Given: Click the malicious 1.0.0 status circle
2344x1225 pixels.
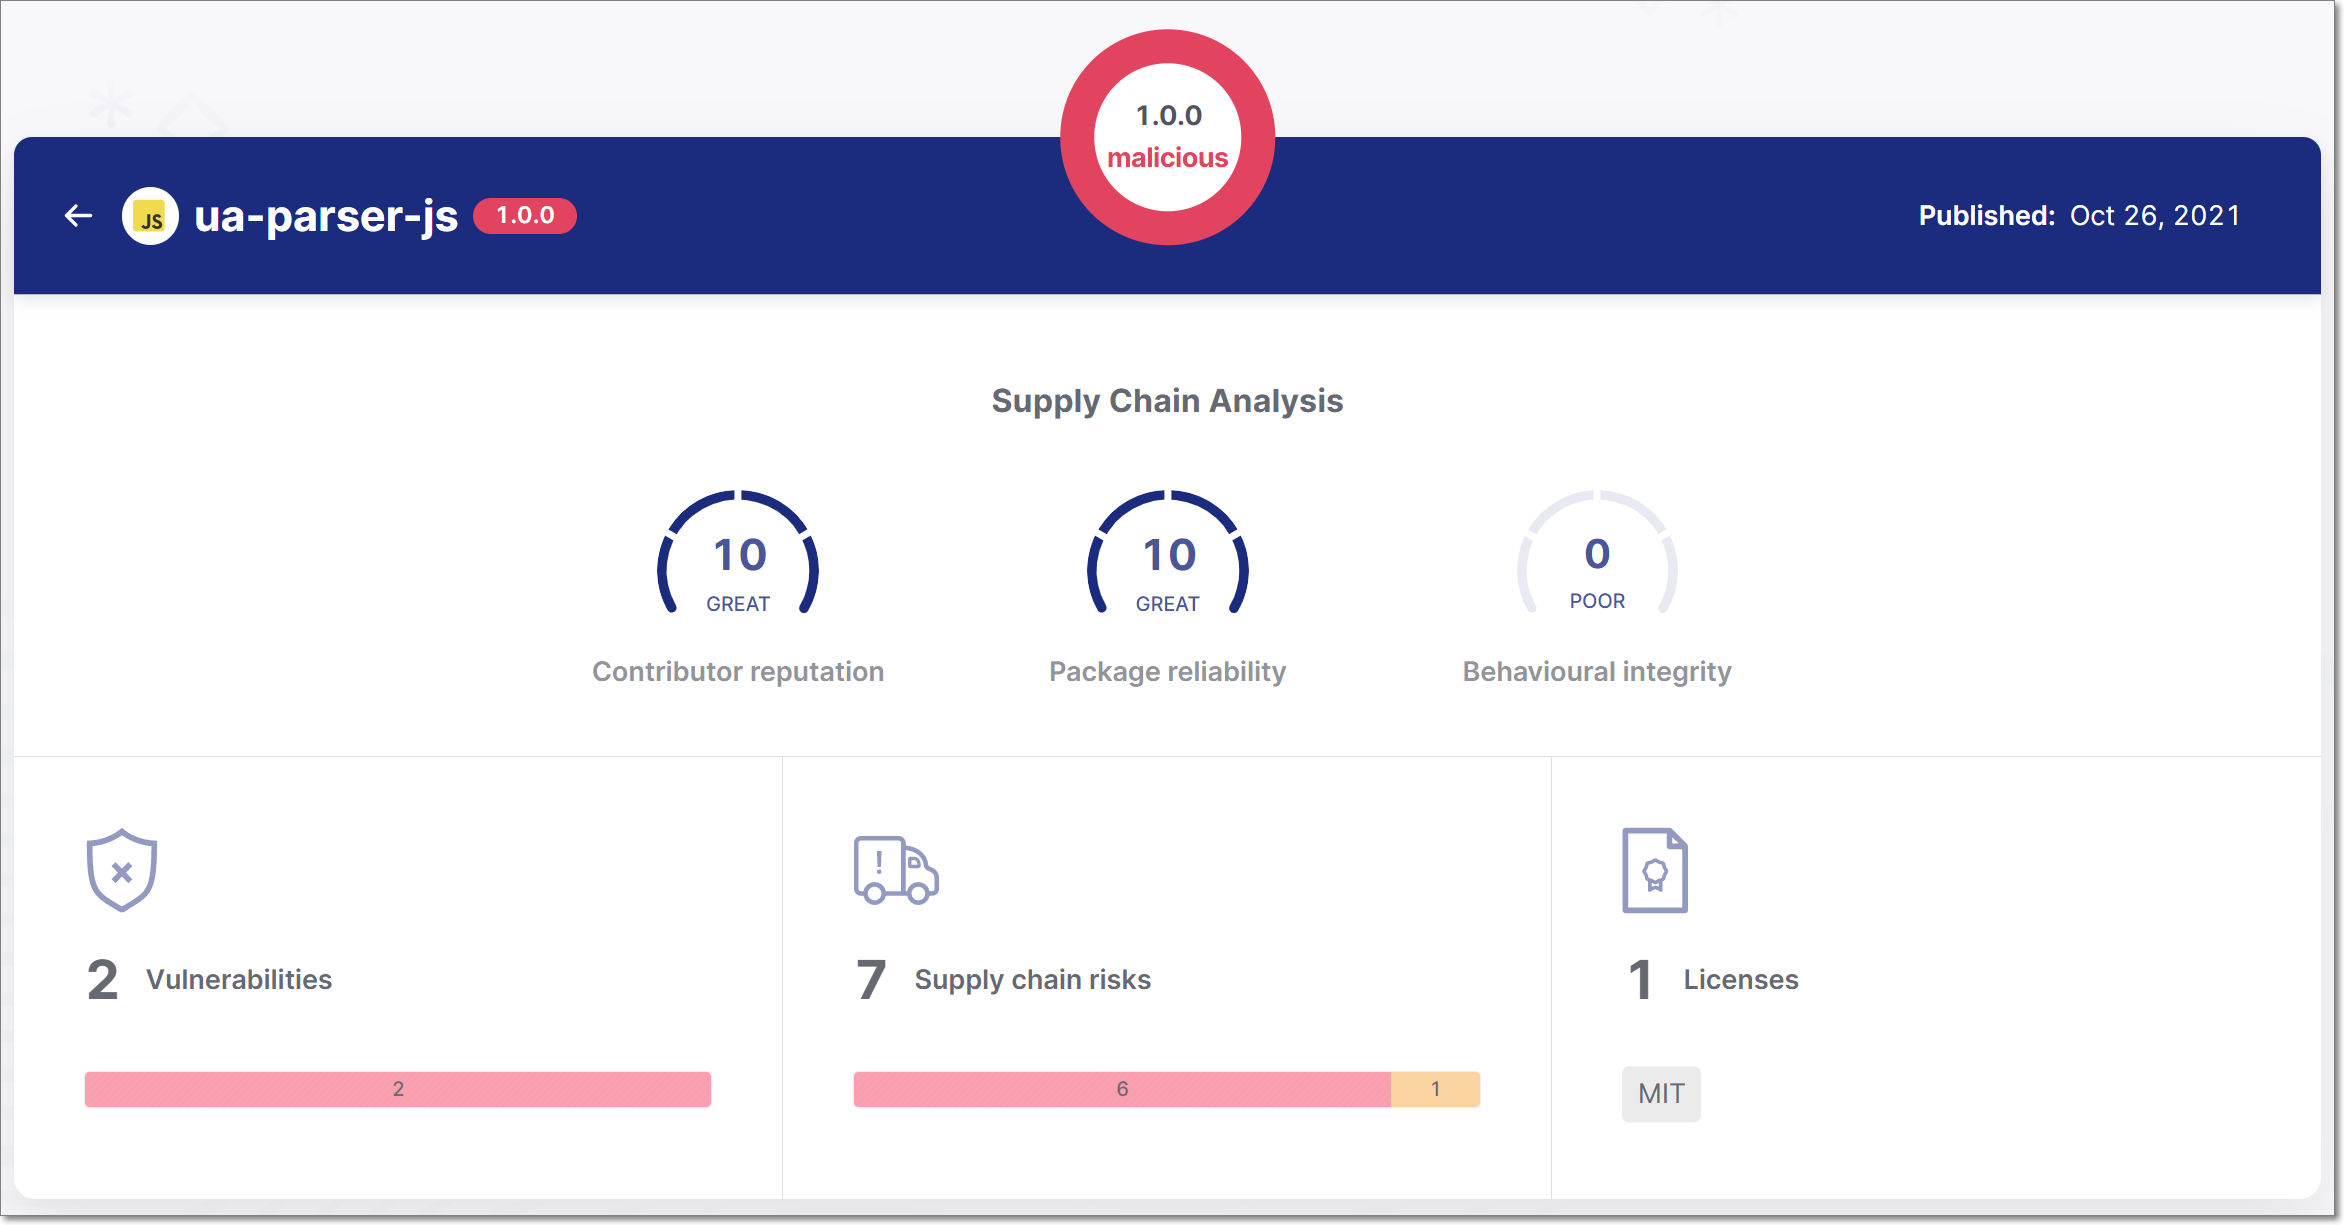Looking at the screenshot, I should point(1168,137).
